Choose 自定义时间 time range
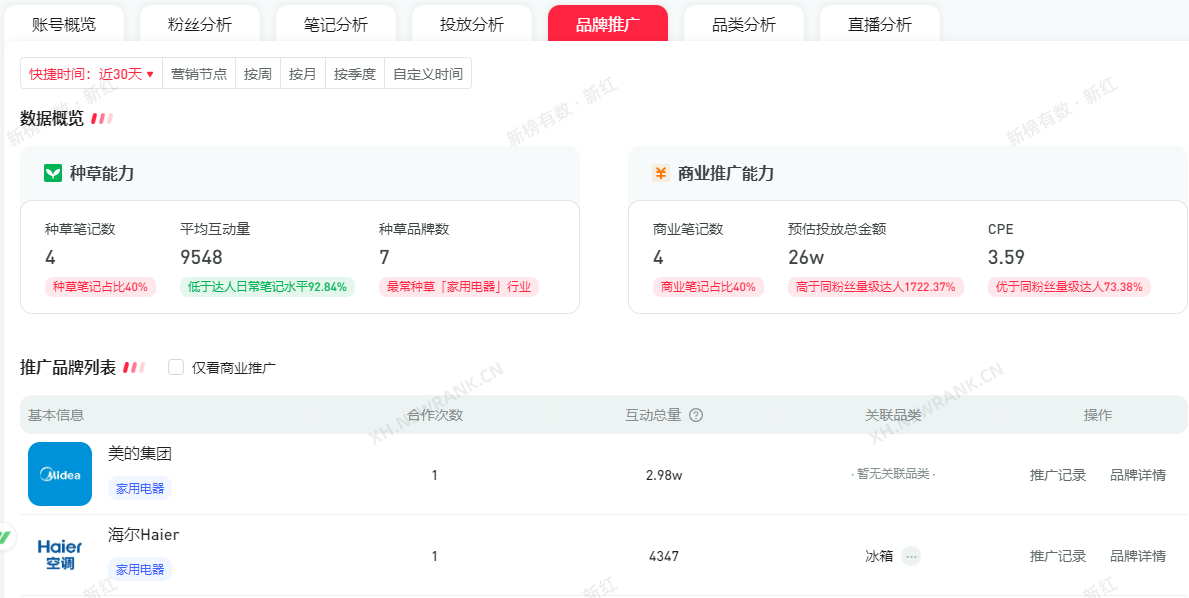The image size is (1189, 598). [x=428, y=74]
